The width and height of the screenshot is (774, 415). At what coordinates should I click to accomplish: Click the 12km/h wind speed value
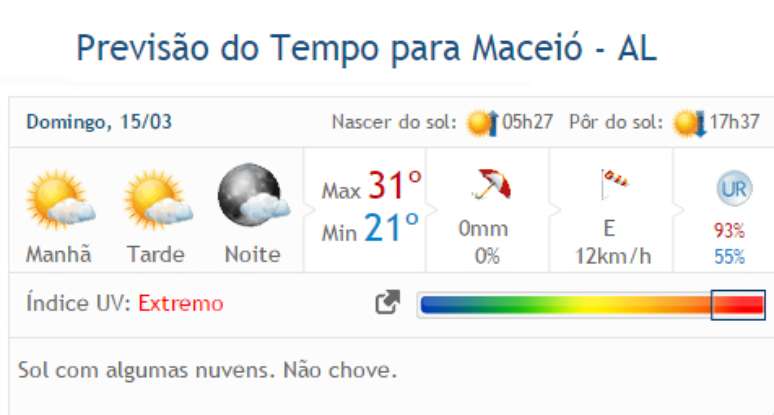(x=613, y=255)
